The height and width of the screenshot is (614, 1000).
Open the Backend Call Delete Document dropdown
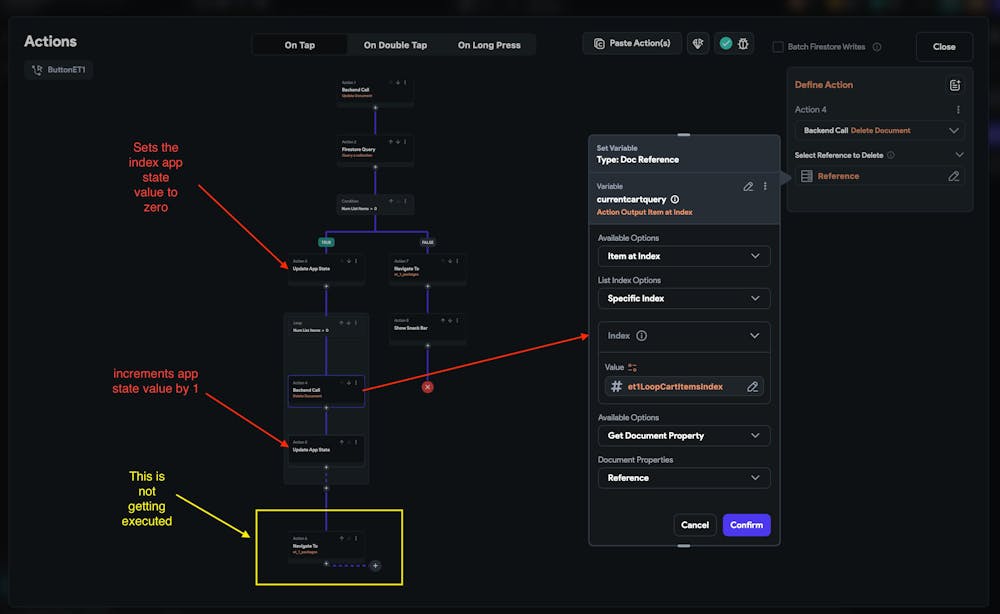coord(878,131)
